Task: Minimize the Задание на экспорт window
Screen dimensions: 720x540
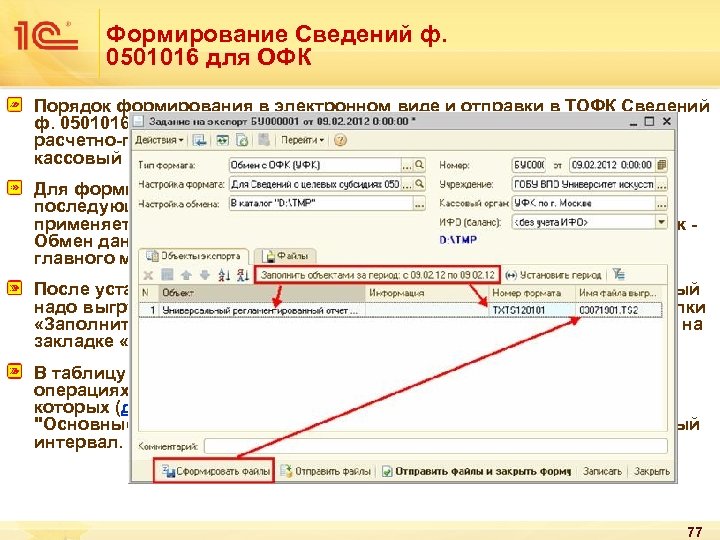Action: click(x=634, y=122)
